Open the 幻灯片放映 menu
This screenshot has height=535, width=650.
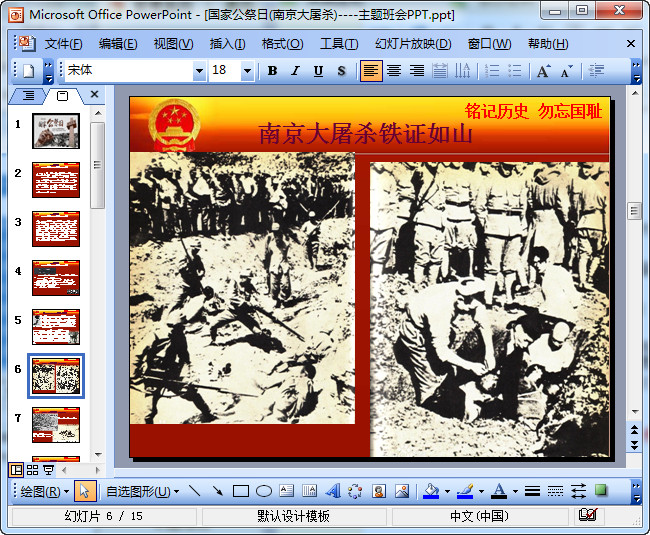tap(413, 44)
